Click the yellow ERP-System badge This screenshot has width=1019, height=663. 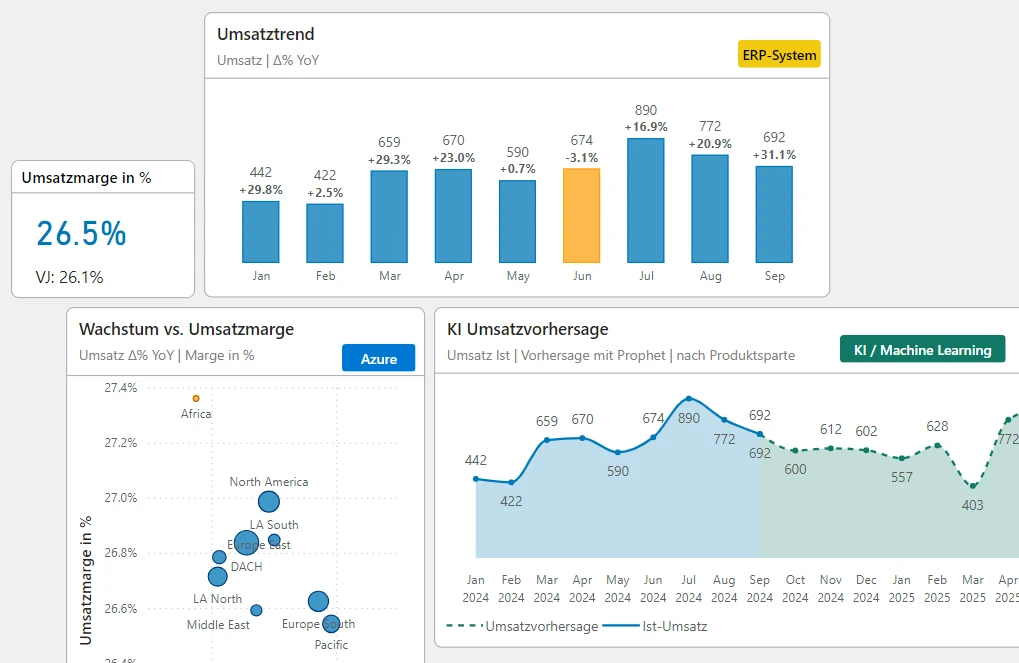click(779, 55)
